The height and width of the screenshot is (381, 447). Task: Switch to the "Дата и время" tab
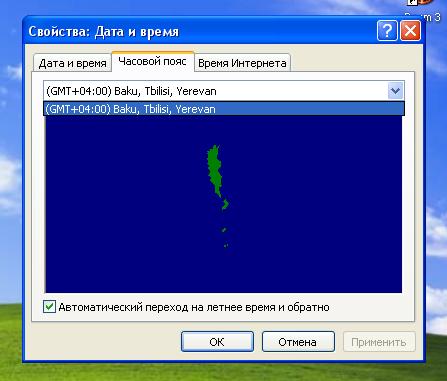pos(72,63)
